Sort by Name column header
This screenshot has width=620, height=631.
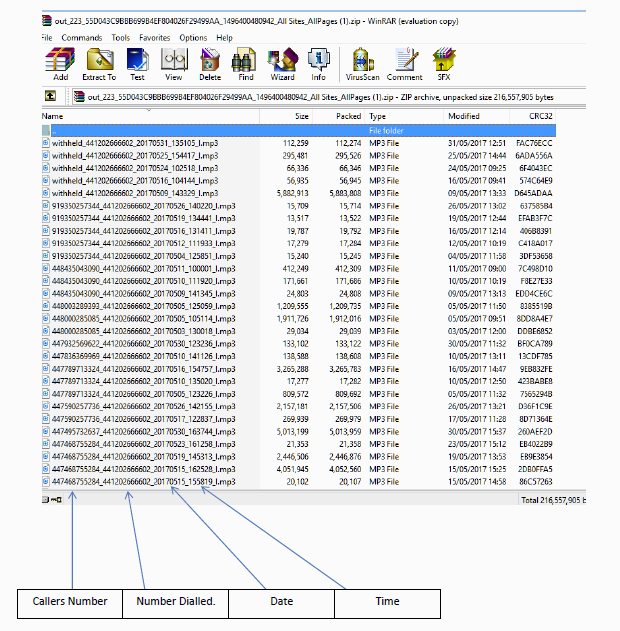click(150, 116)
